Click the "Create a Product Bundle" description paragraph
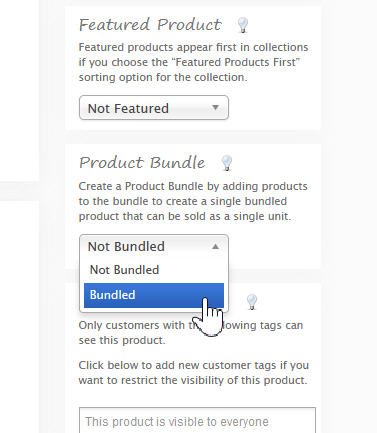Image resolution: width=377 pixels, height=433 pixels. tap(193, 201)
